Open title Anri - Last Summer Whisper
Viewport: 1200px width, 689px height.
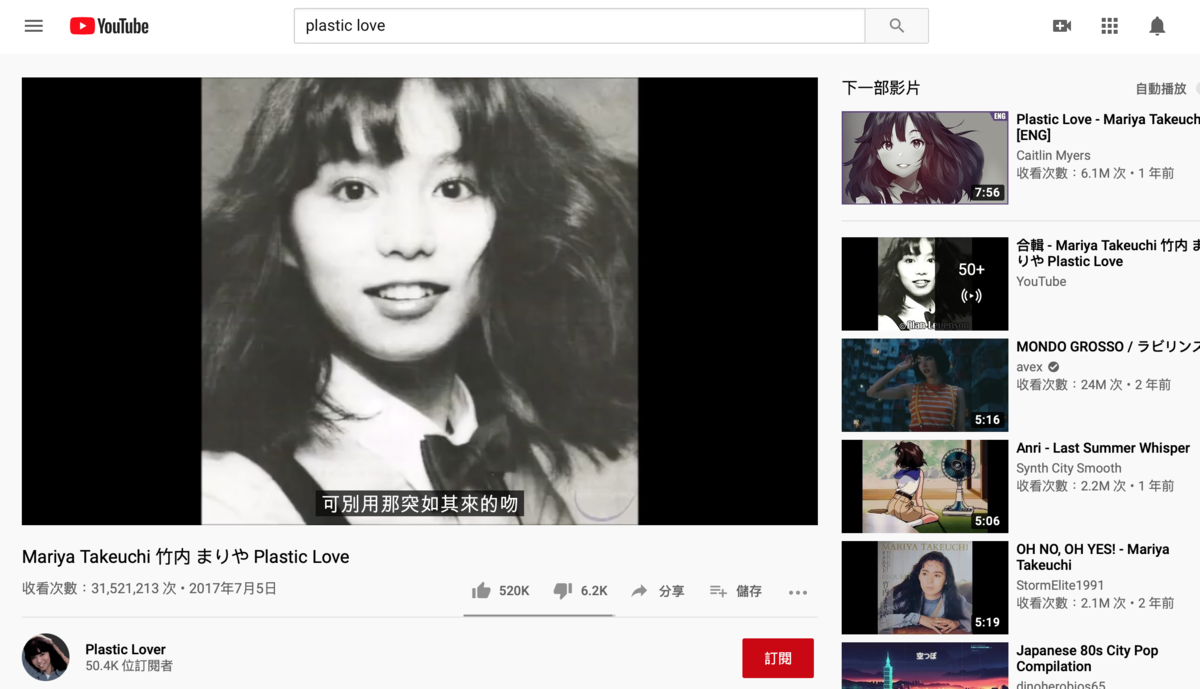point(1103,448)
